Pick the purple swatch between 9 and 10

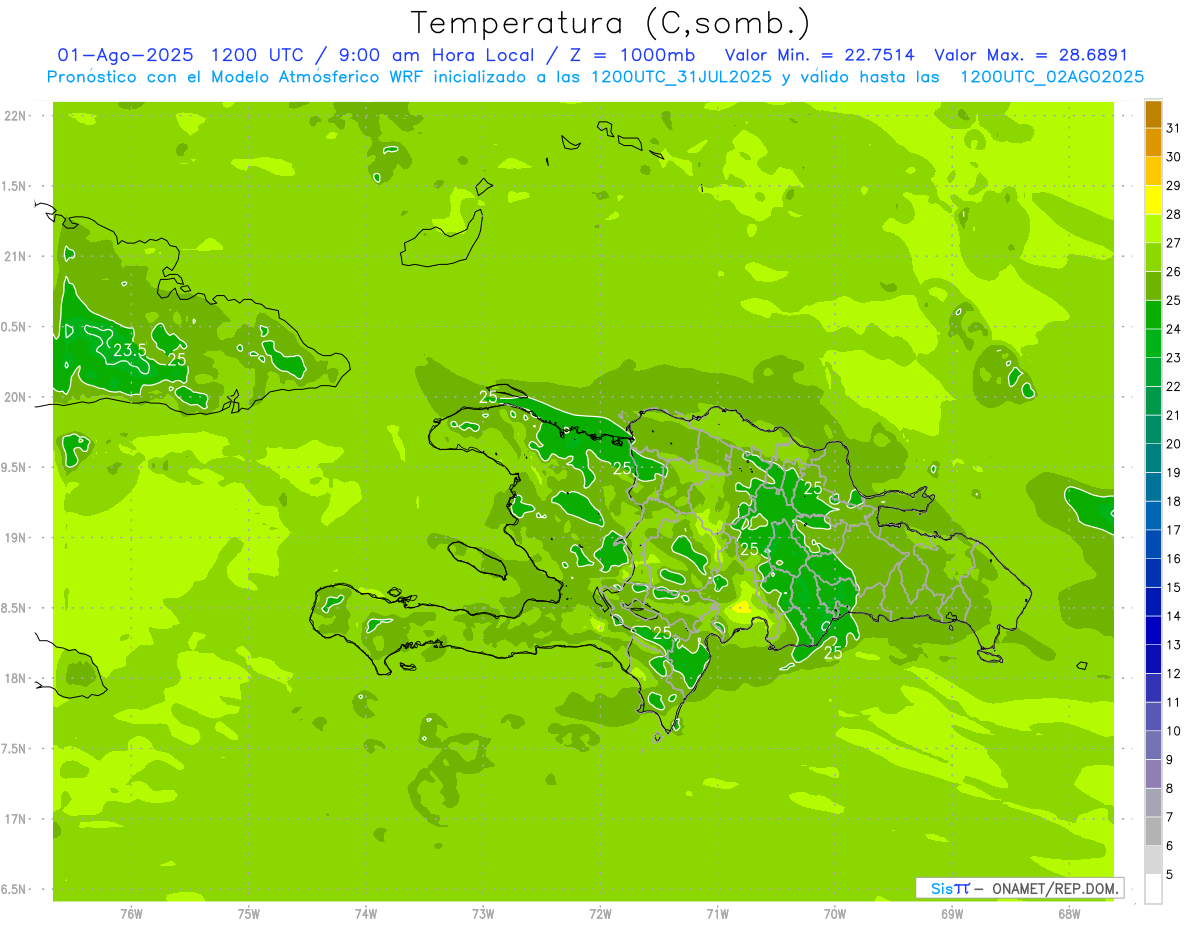(x=1153, y=745)
